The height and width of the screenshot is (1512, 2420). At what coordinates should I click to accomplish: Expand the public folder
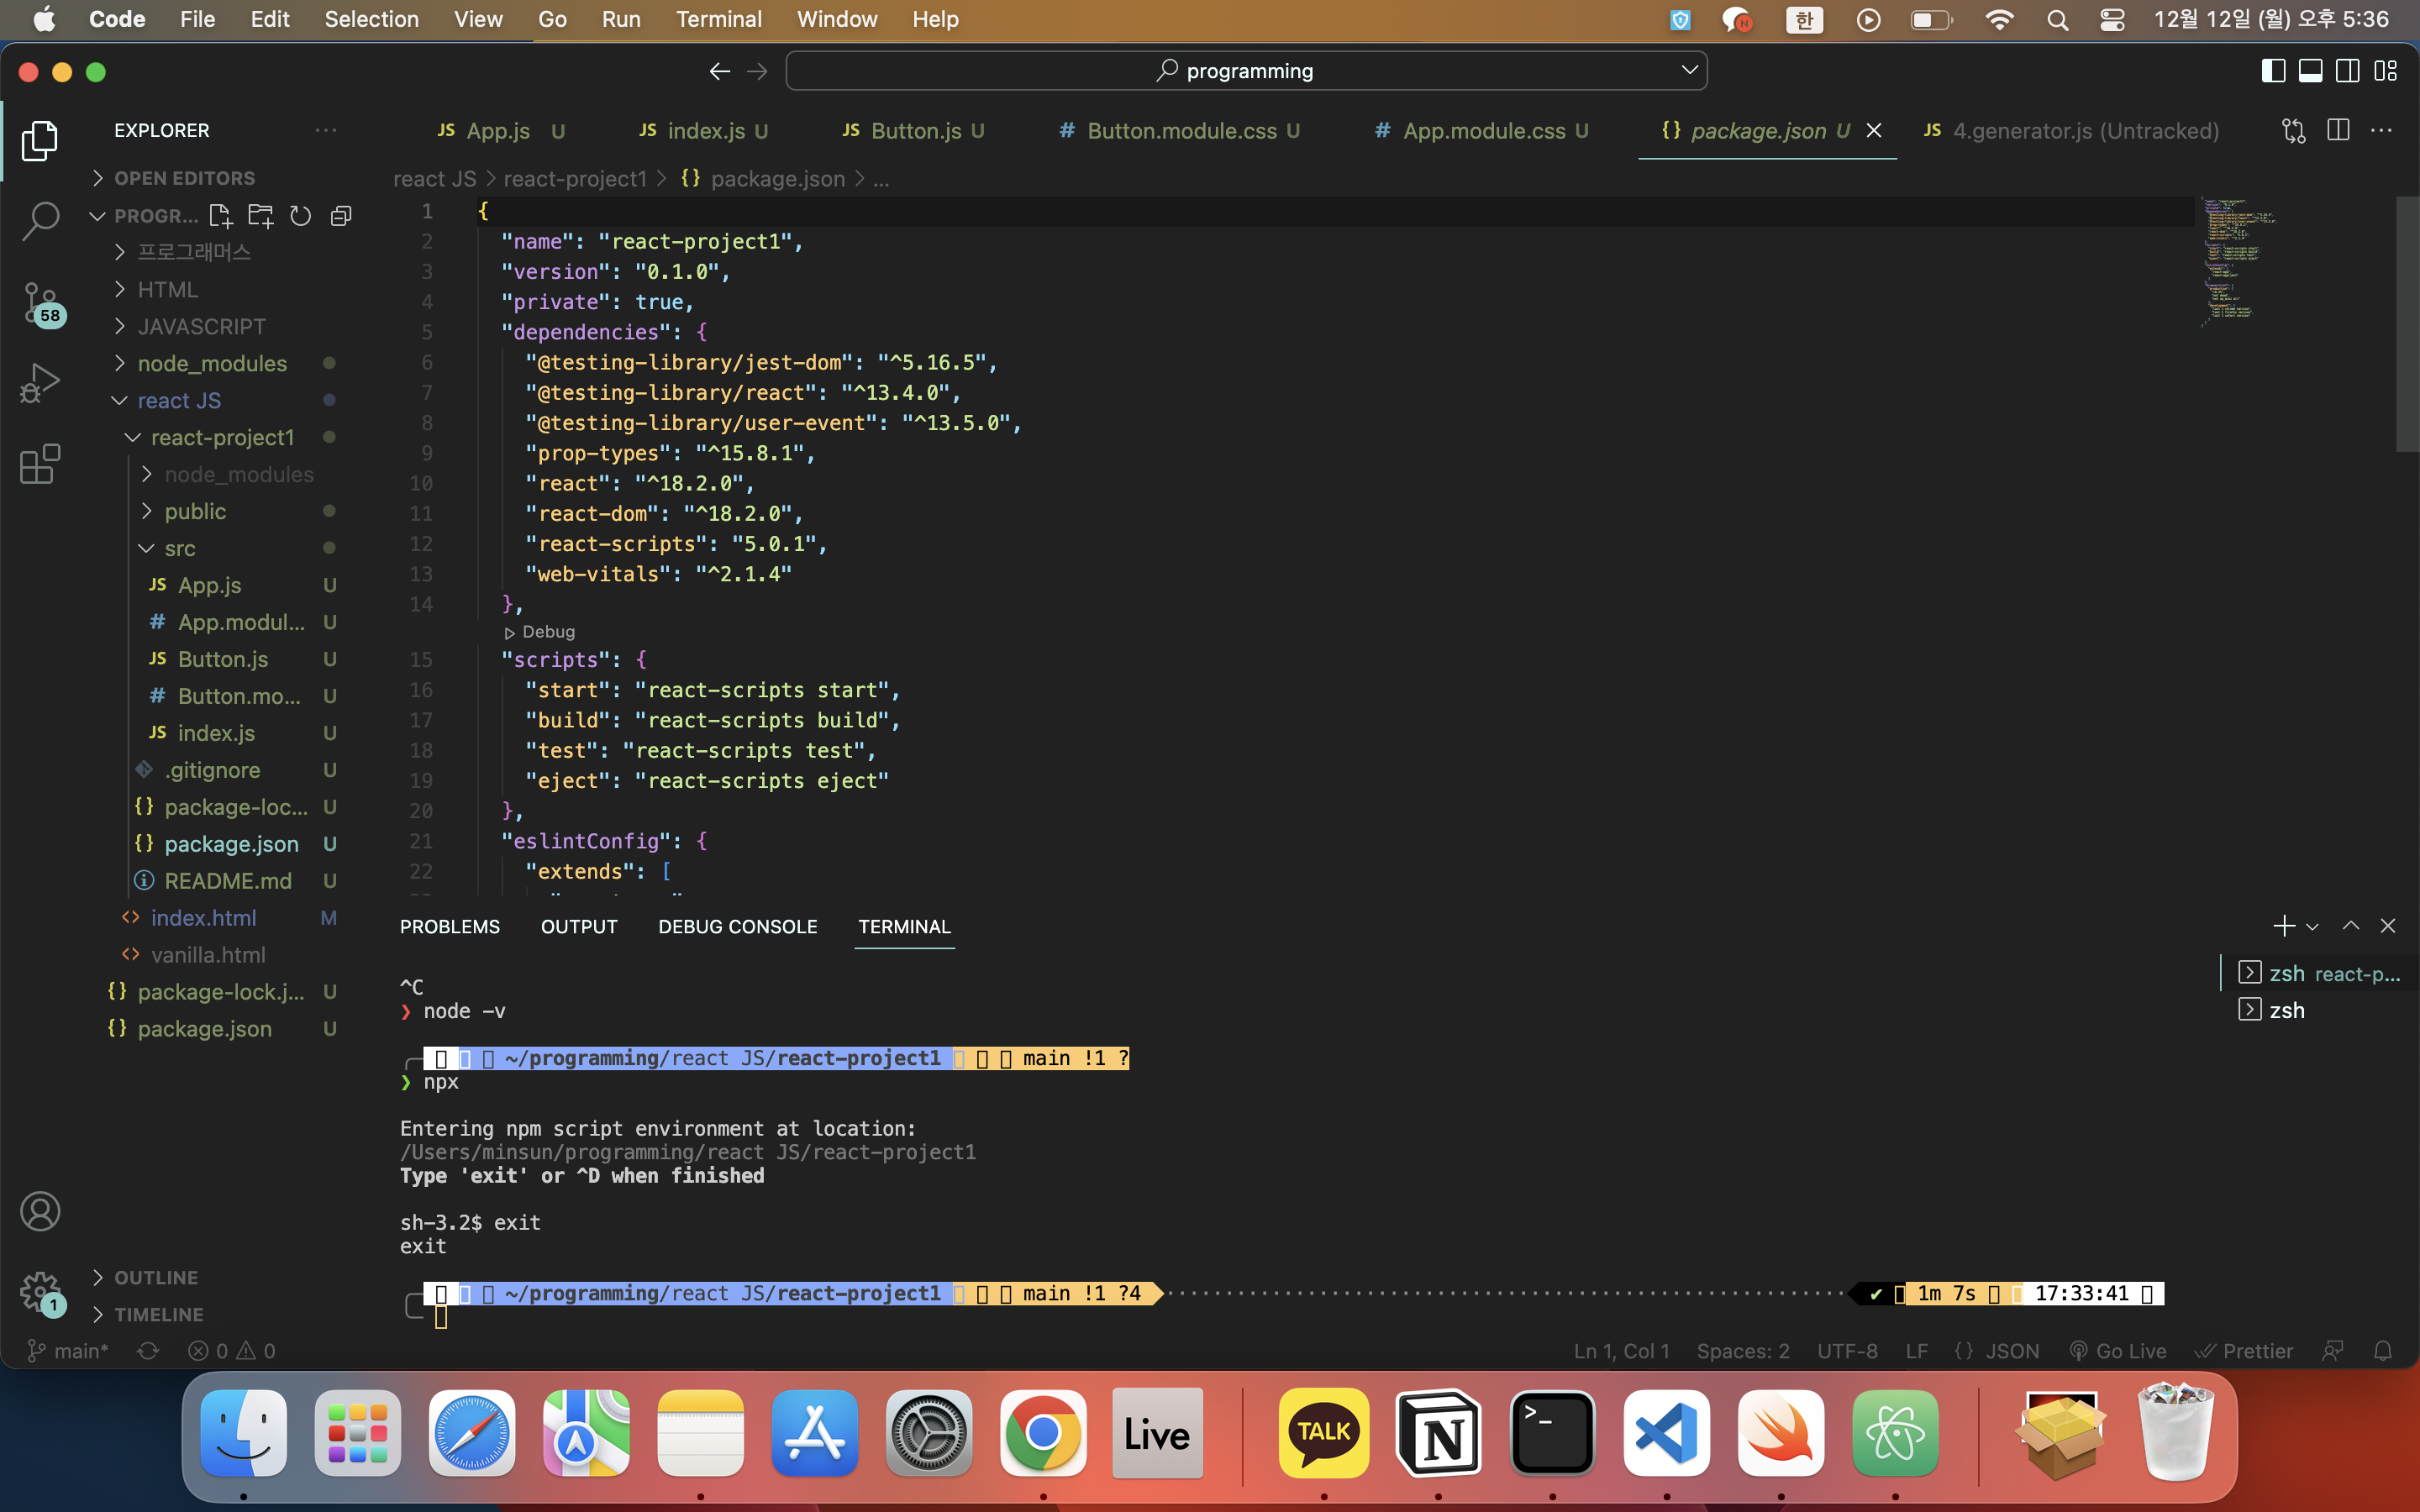(195, 511)
